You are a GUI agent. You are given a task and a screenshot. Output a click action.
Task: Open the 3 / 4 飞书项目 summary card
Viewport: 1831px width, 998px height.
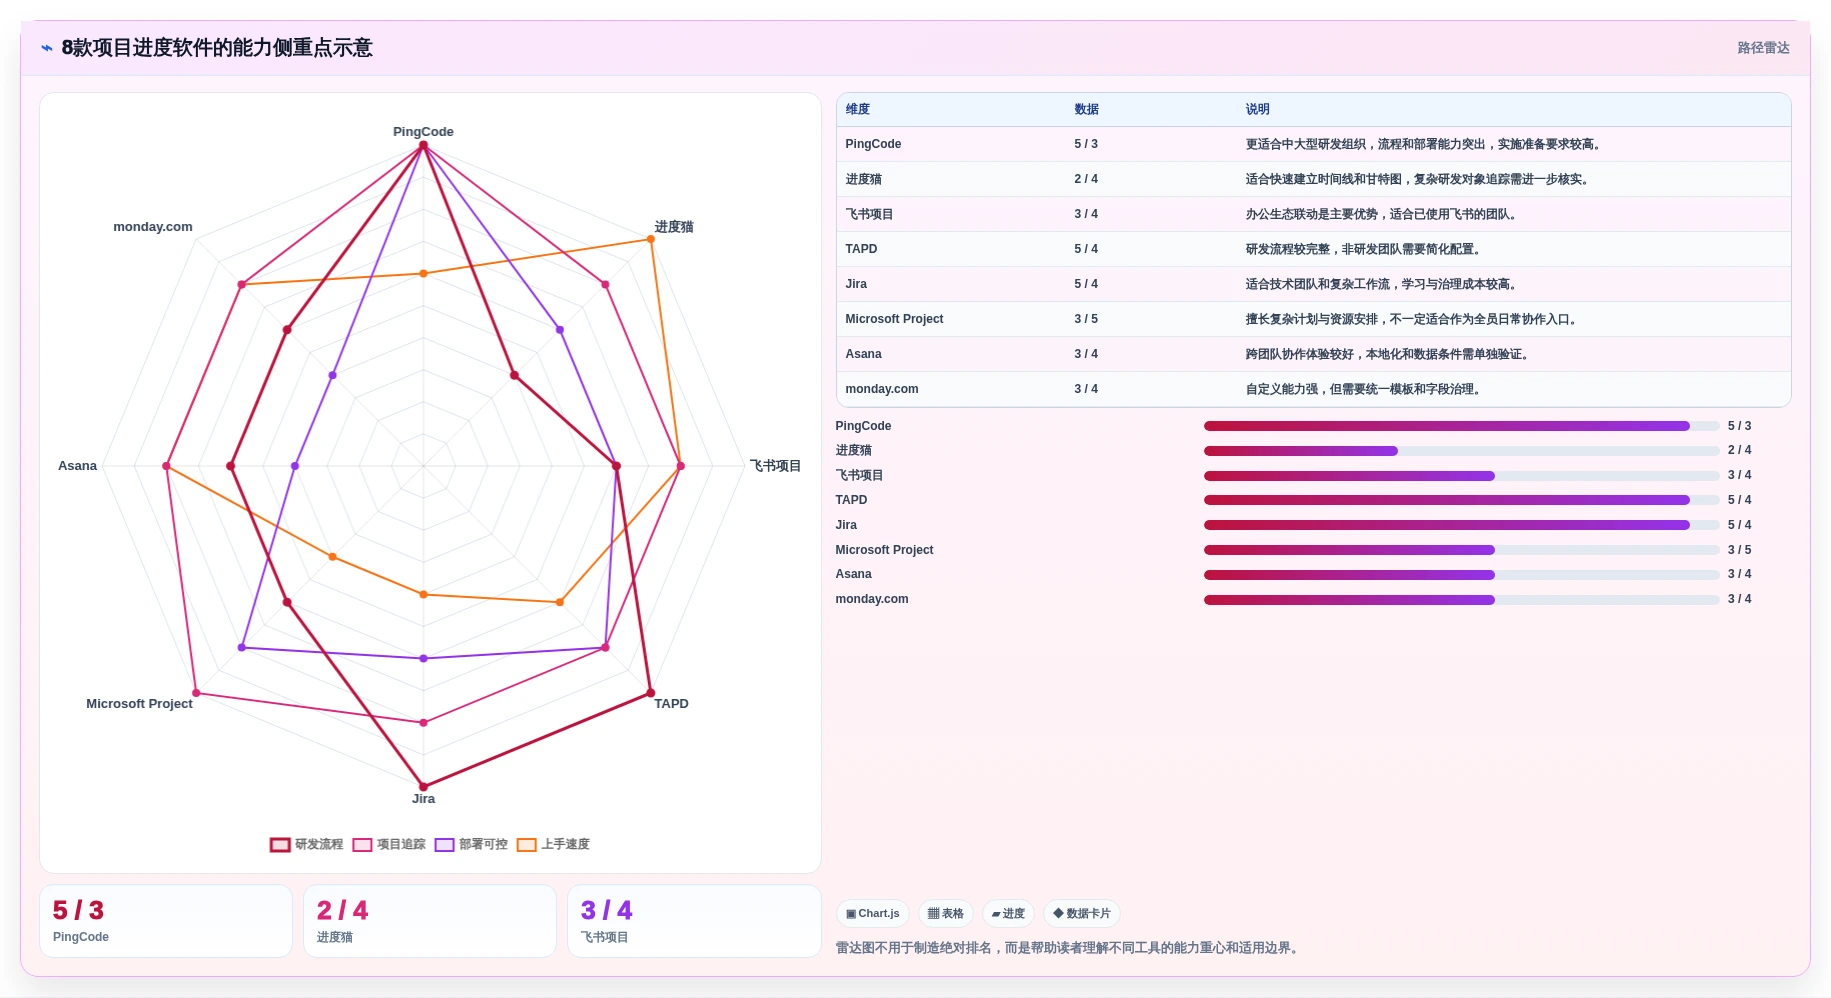click(694, 921)
